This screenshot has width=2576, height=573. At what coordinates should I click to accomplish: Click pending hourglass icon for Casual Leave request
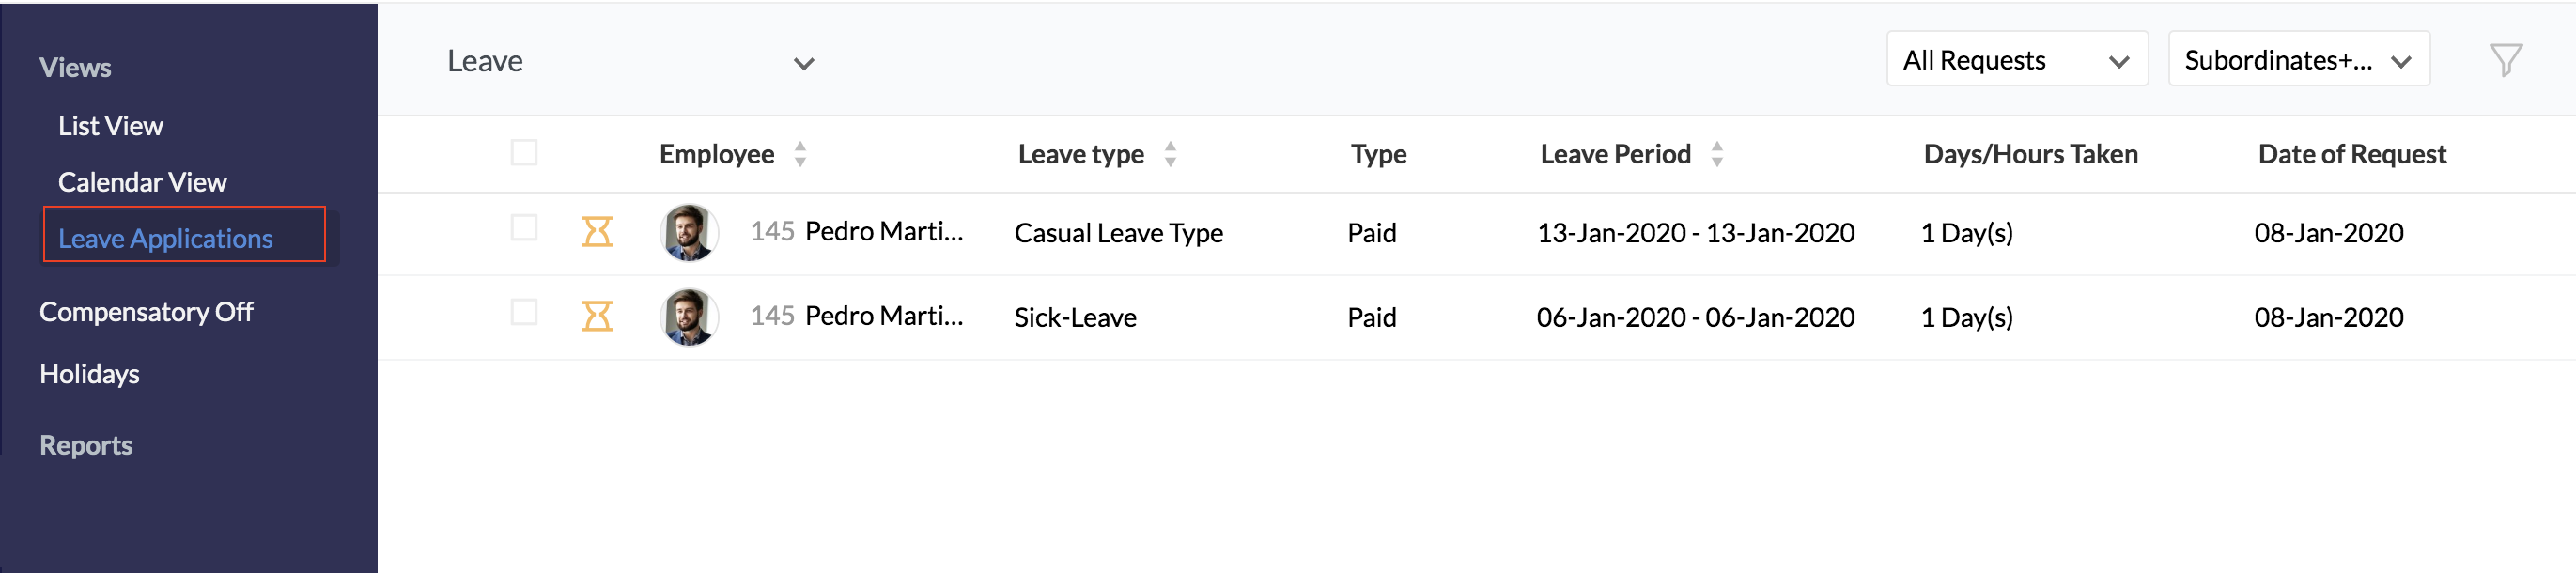pos(597,232)
